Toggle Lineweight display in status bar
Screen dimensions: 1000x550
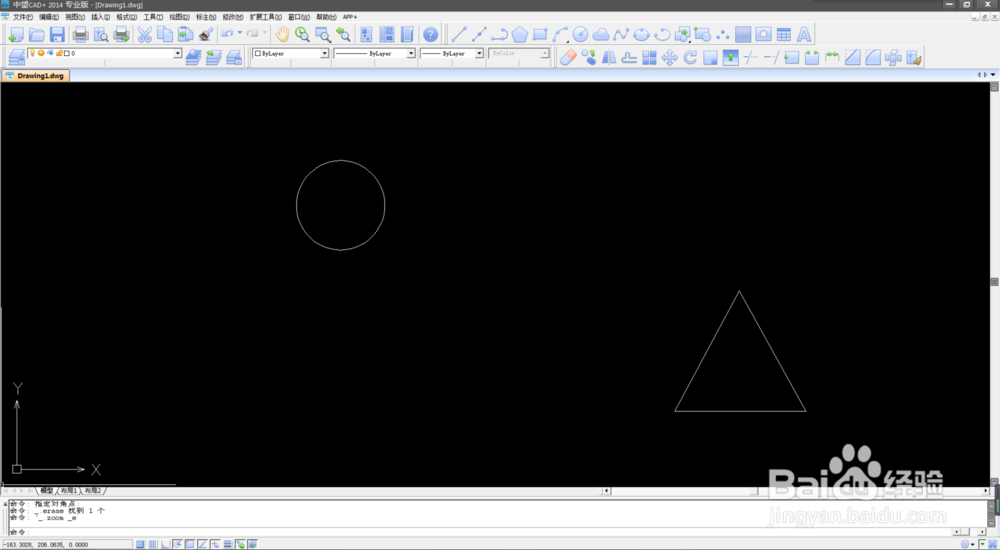228,544
